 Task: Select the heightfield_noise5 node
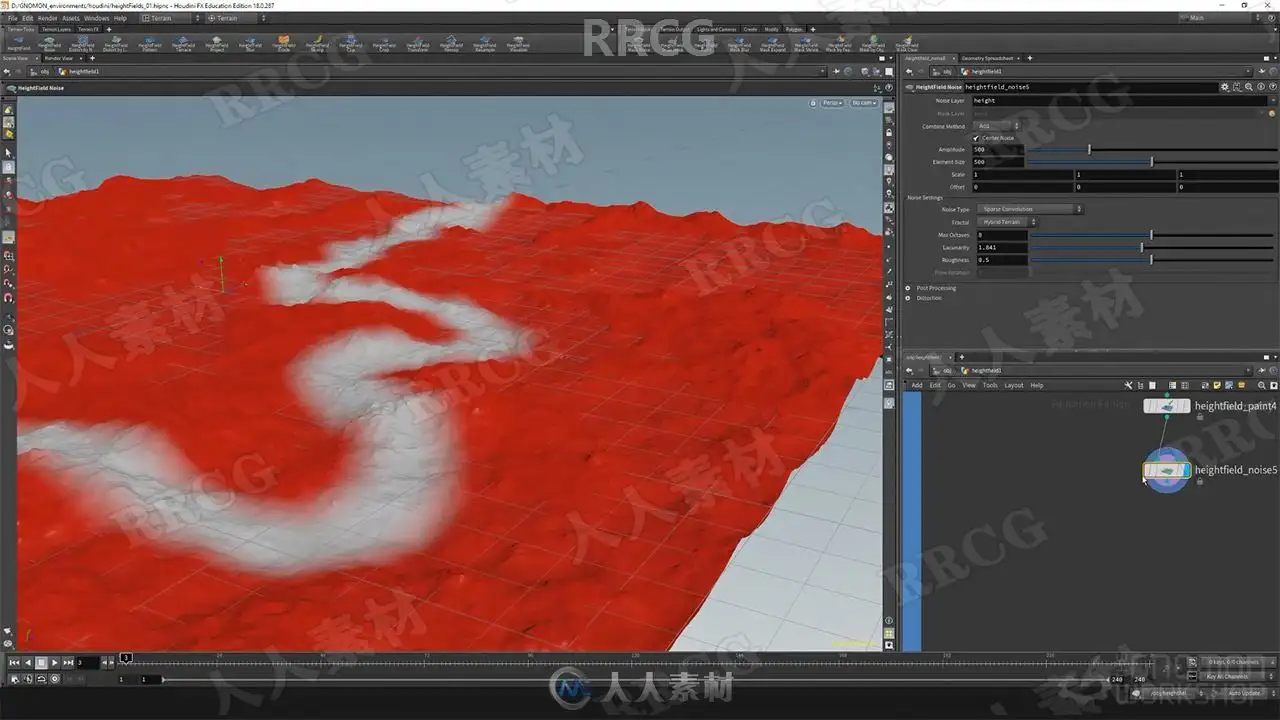[x=1167, y=469]
